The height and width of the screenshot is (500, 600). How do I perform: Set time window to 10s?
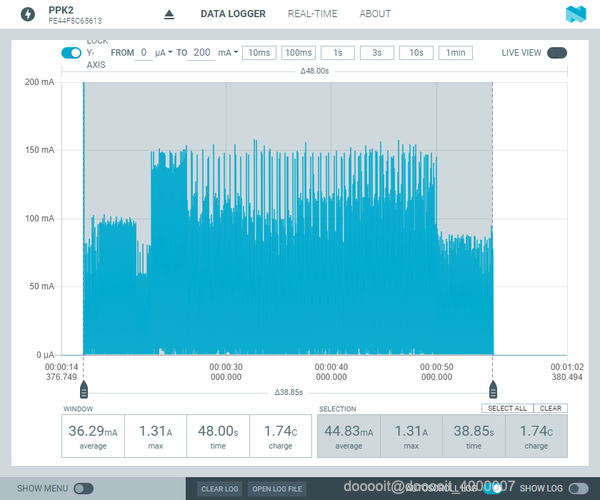(416, 53)
